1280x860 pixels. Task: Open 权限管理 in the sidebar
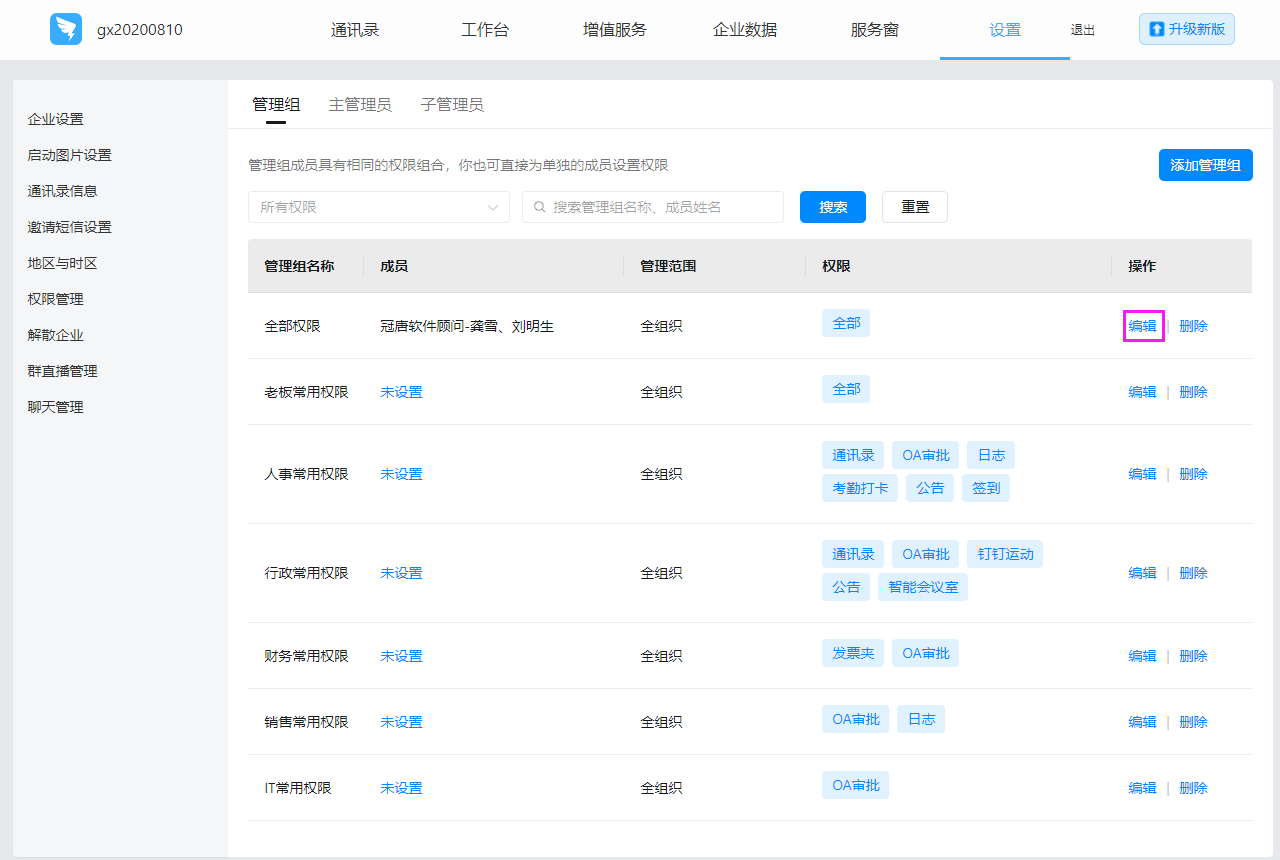(56, 299)
